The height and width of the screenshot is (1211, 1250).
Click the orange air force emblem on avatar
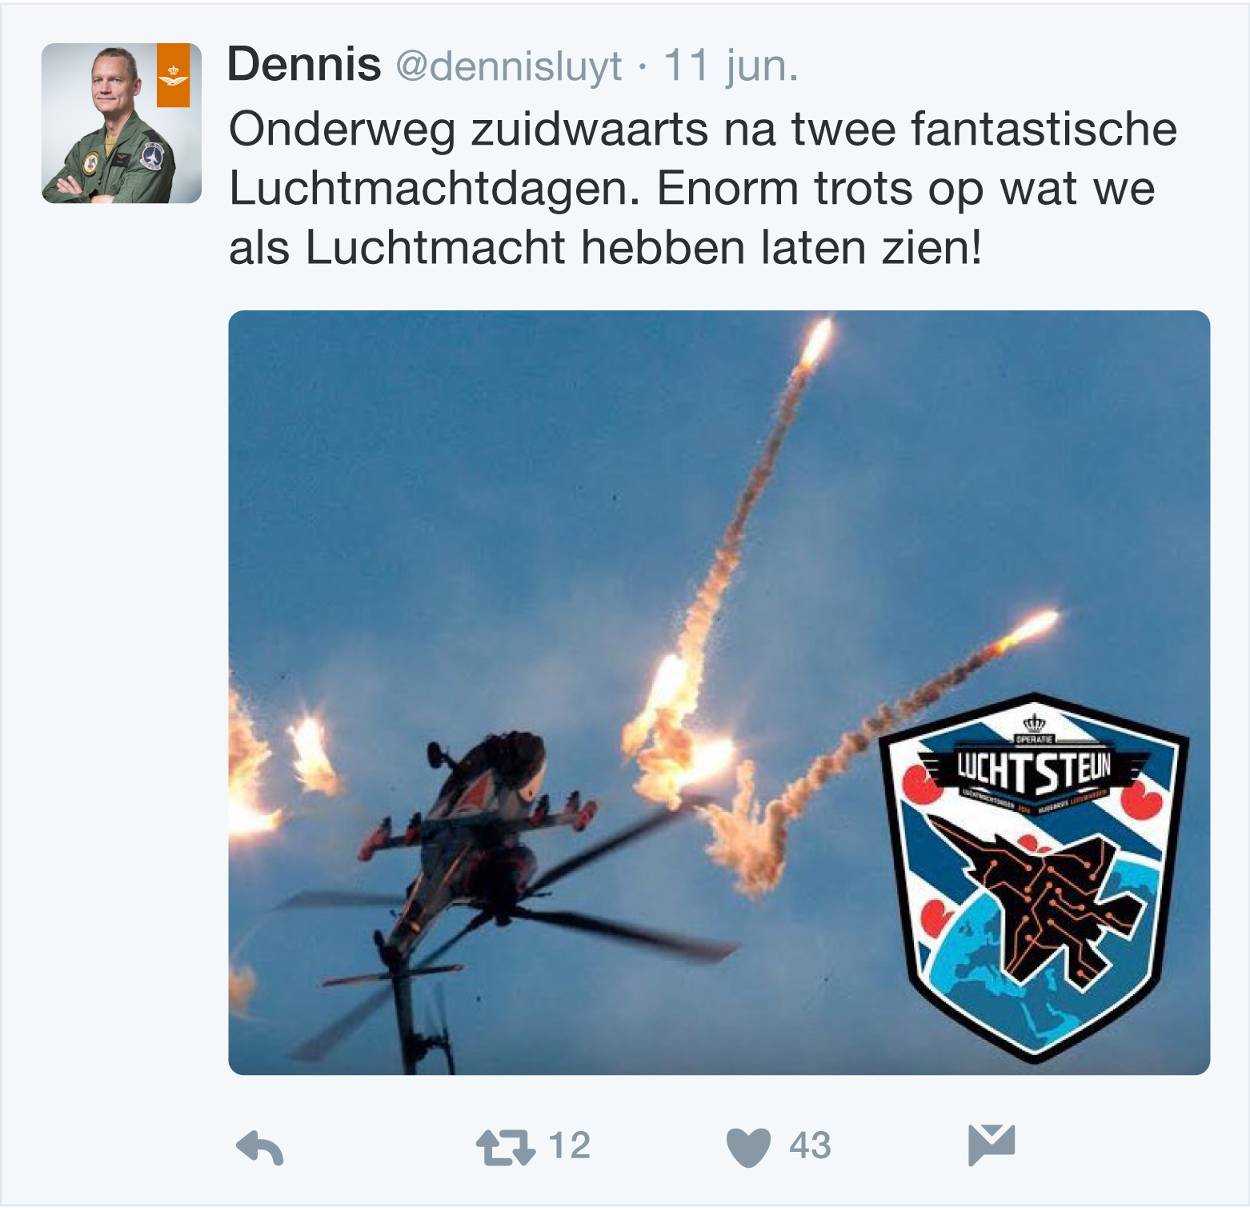tap(173, 75)
